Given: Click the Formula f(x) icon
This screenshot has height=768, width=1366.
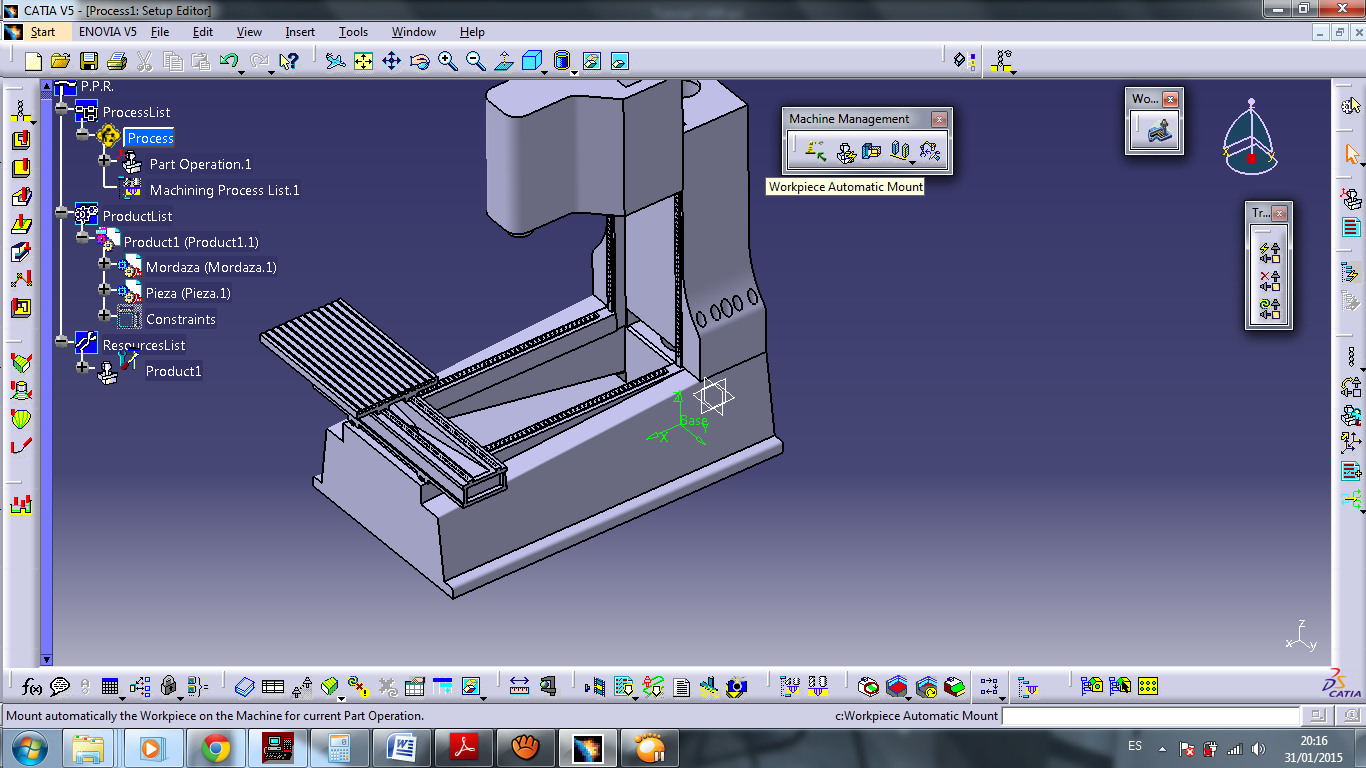Looking at the screenshot, I should [31, 687].
